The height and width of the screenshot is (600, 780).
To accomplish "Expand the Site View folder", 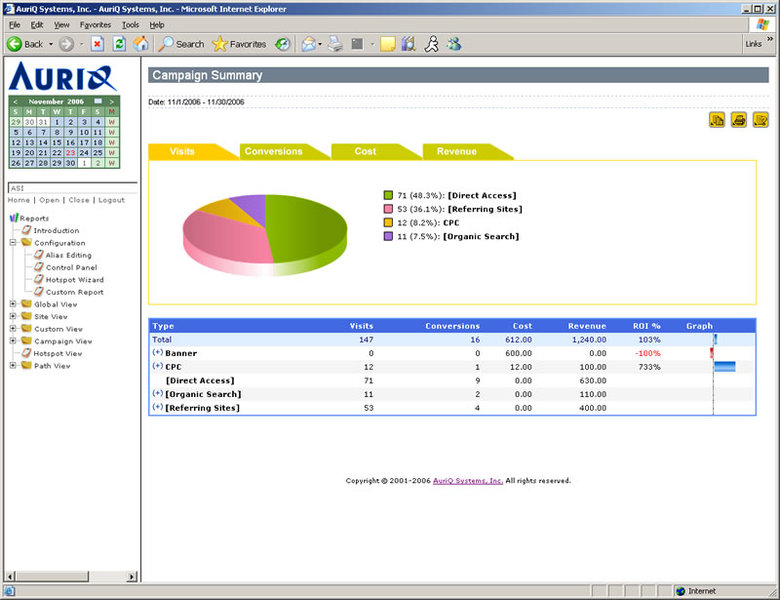I will coord(13,316).
